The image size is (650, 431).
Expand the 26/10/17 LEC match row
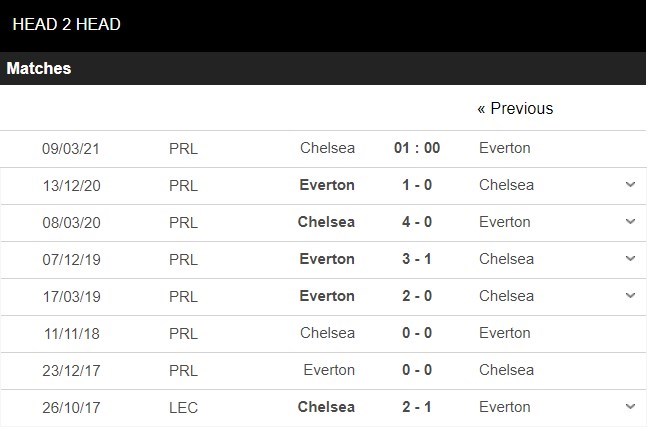(x=629, y=407)
